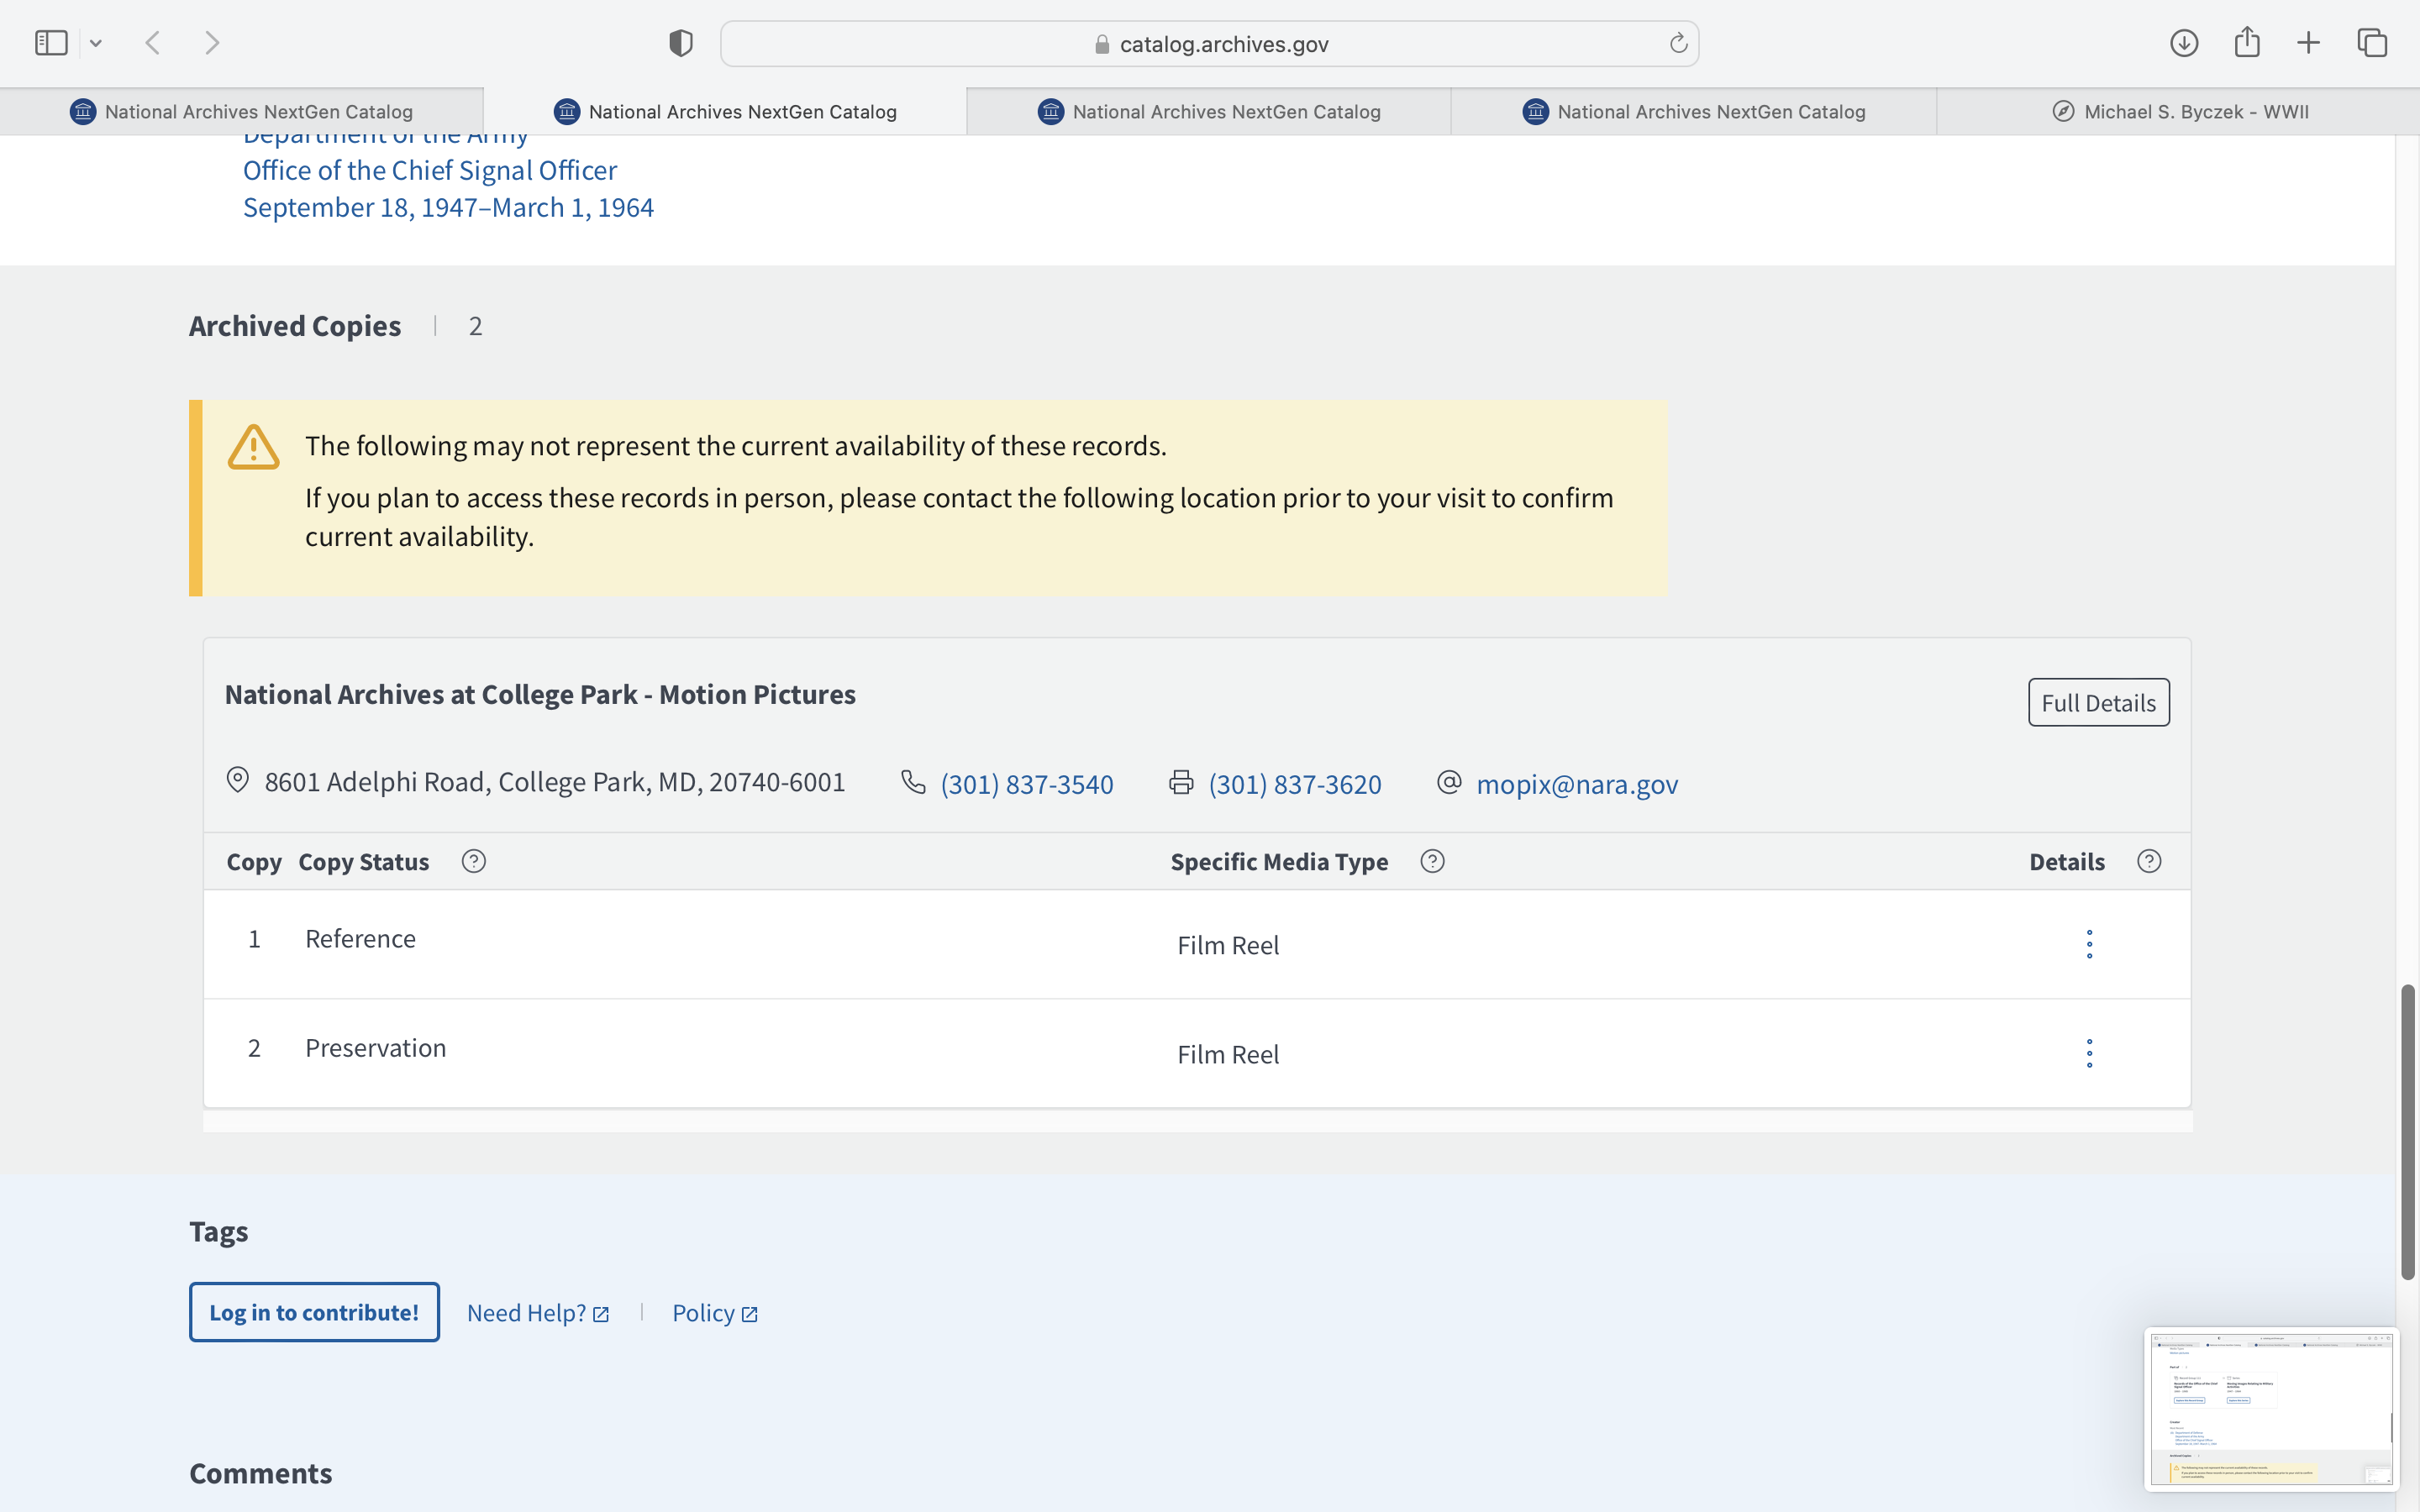The width and height of the screenshot is (2420, 1512).
Task: Reload the page with the refresh icon
Action: (1678, 43)
